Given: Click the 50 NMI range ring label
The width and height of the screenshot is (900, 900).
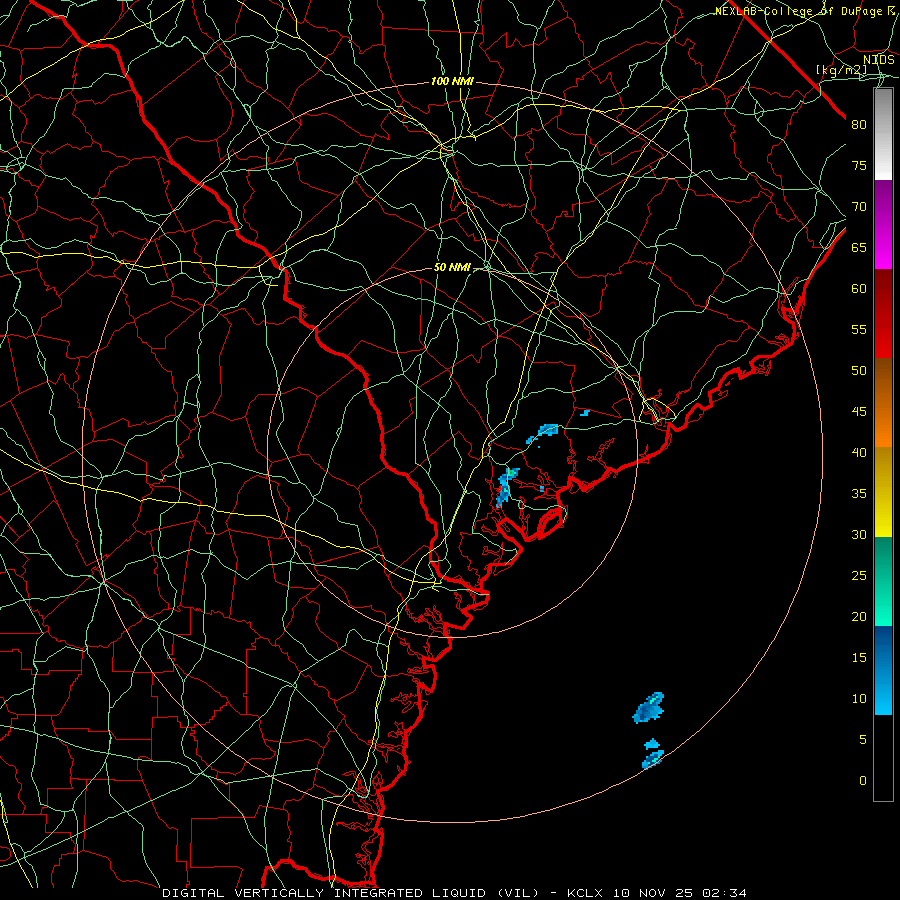Looking at the screenshot, I should [452, 267].
